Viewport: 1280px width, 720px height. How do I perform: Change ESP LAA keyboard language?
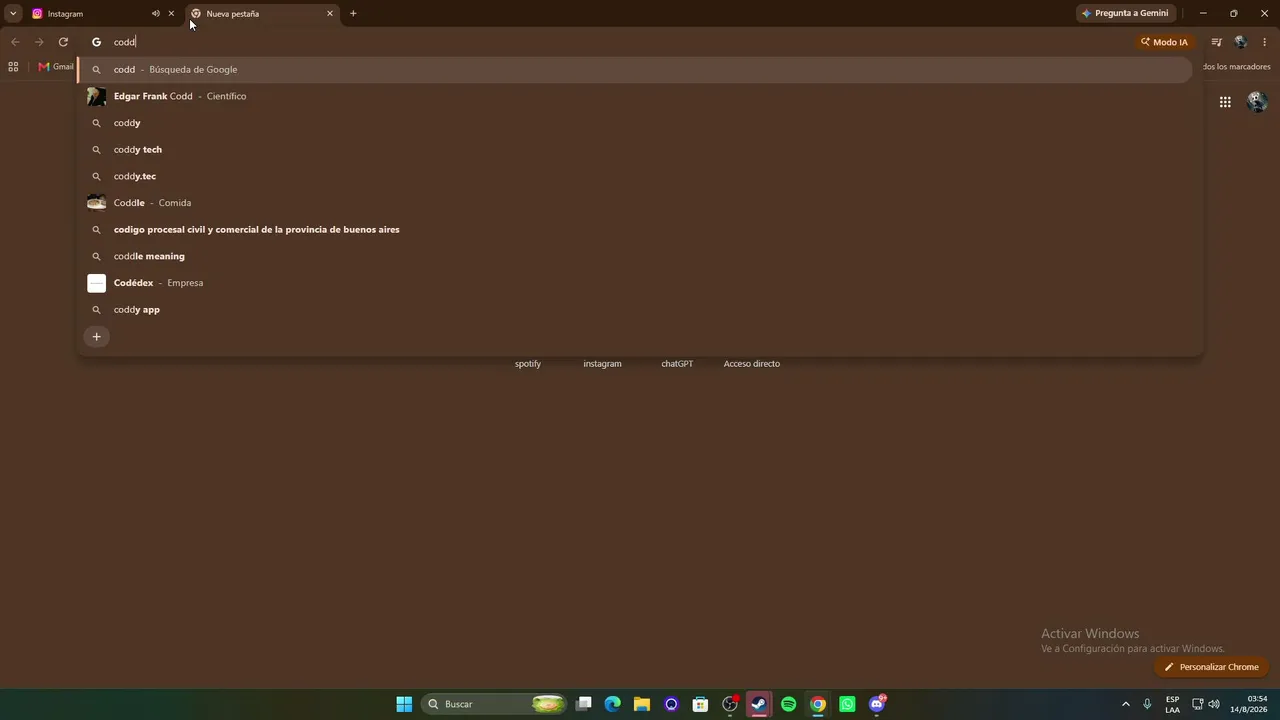tap(1173, 704)
